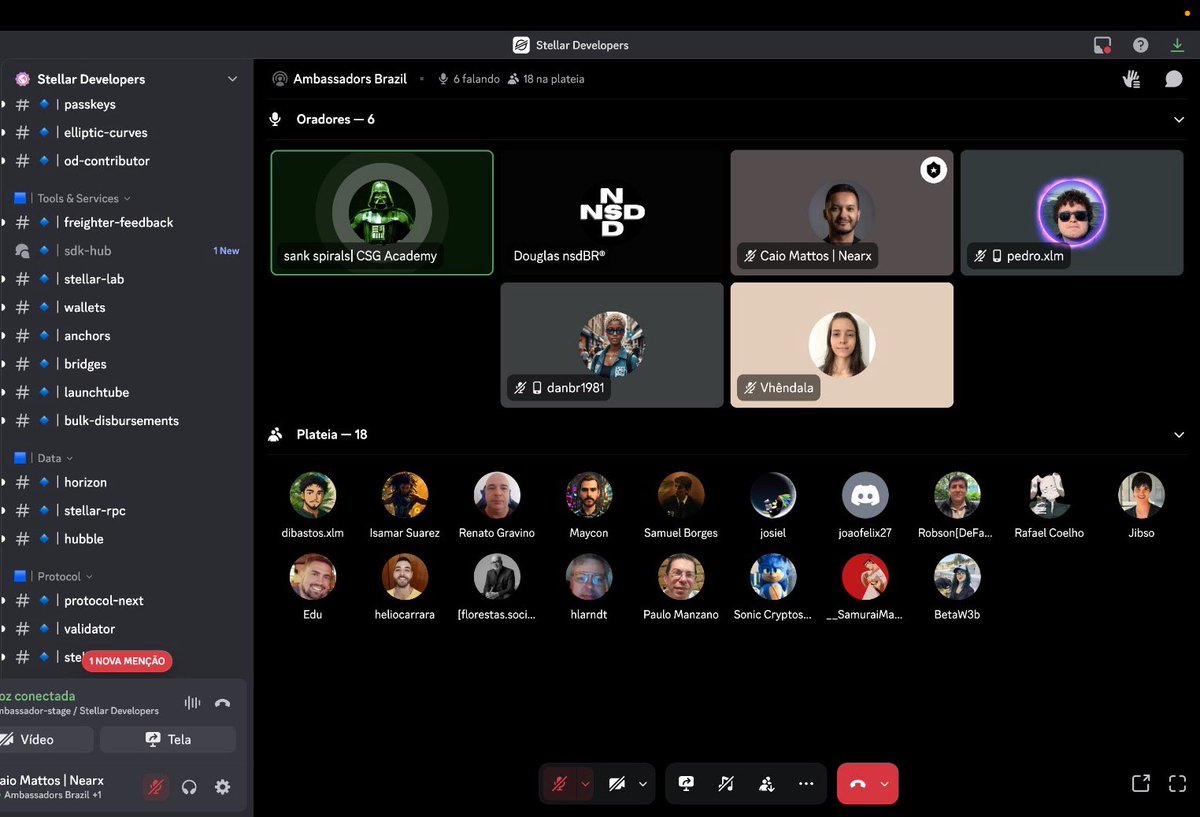Viewport: 1200px width, 817px height.
Task: Unmute microphone in user panel
Action: (x=155, y=787)
